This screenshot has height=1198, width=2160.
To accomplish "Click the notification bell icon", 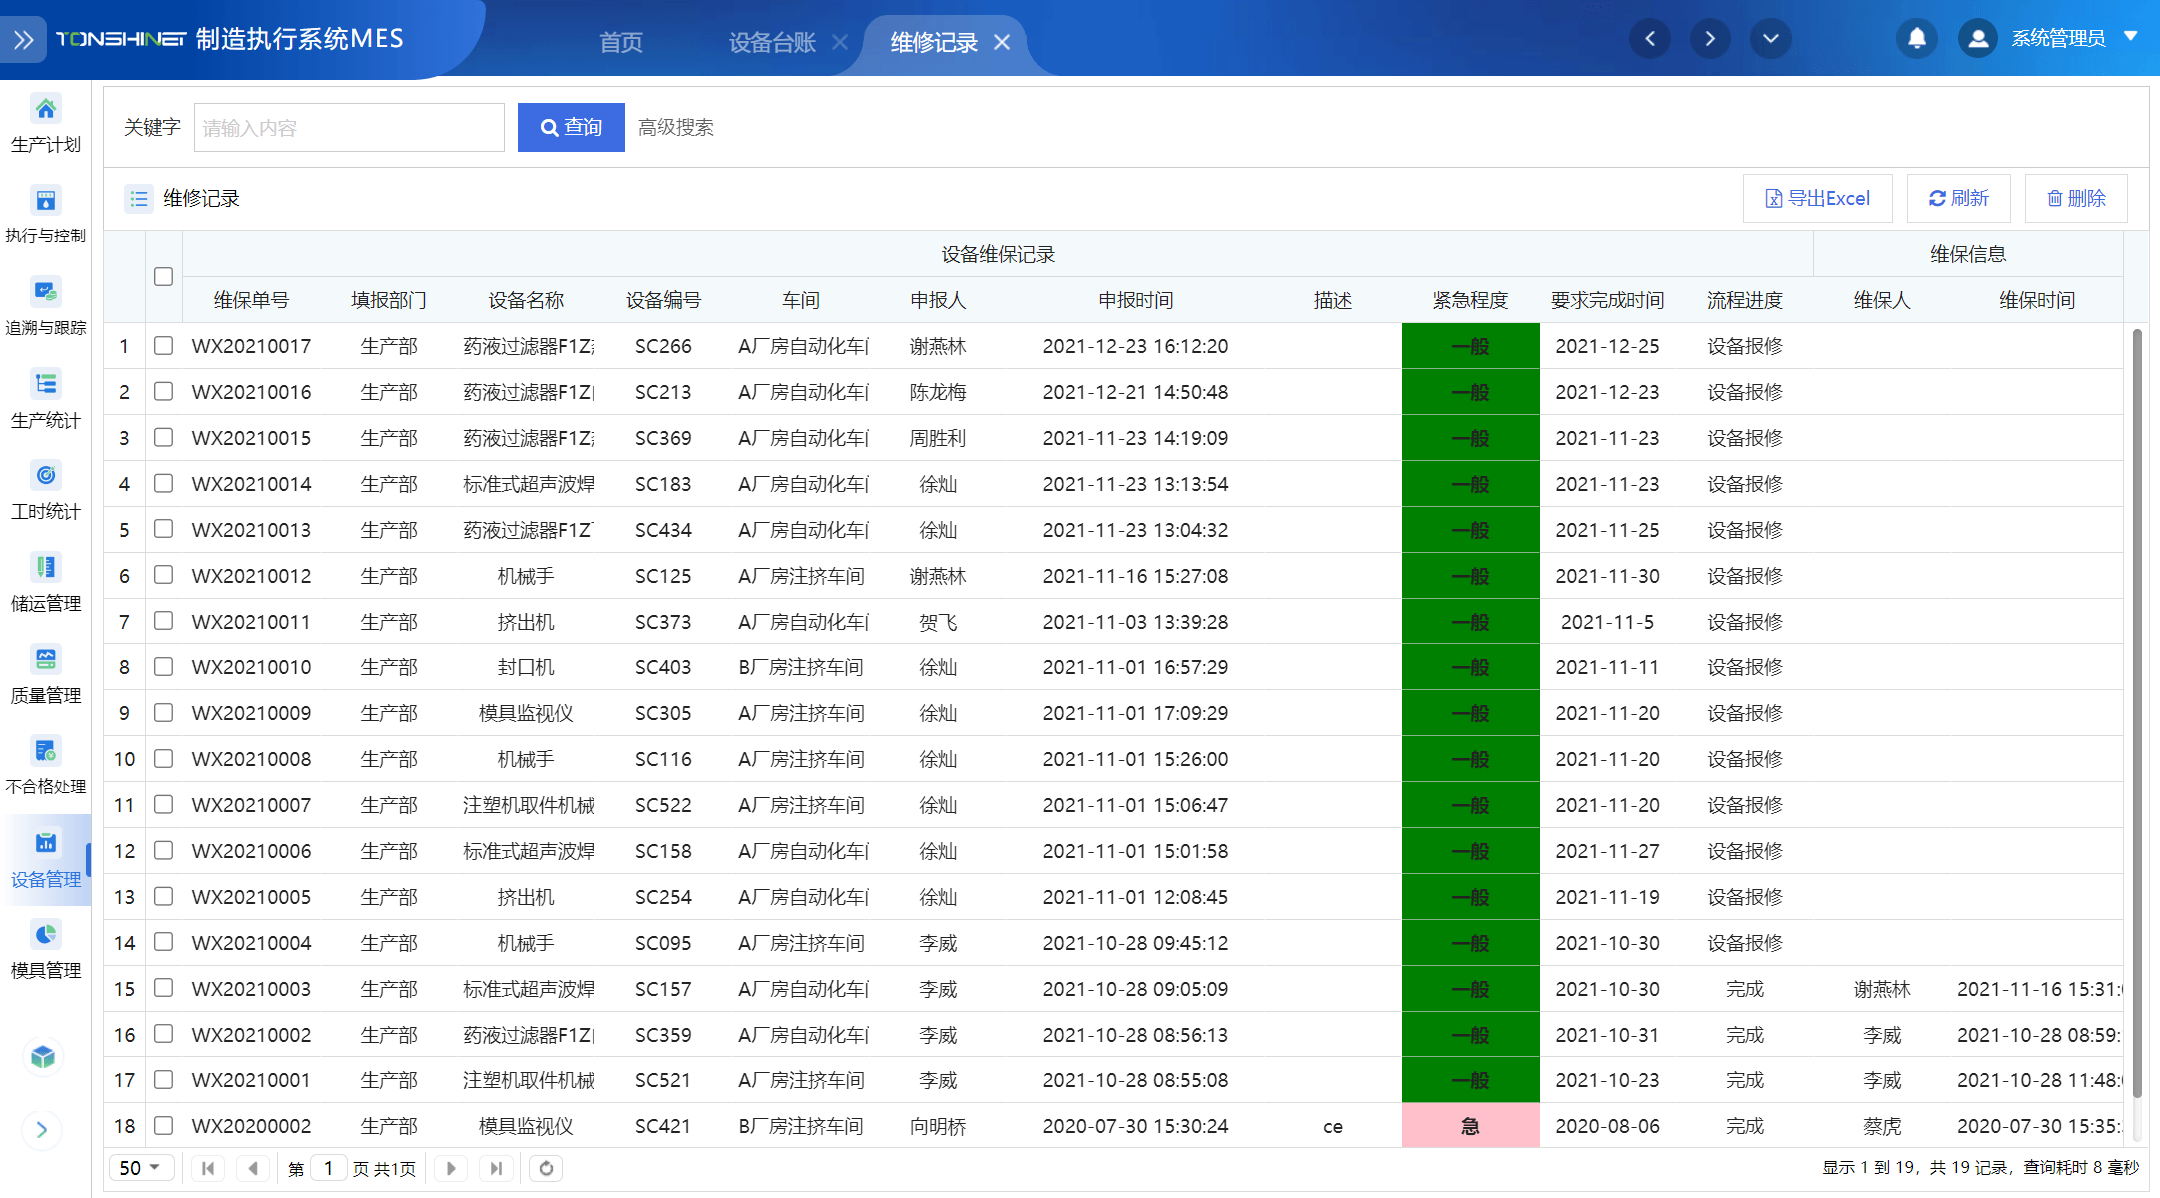I will pyautogui.click(x=1916, y=39).
